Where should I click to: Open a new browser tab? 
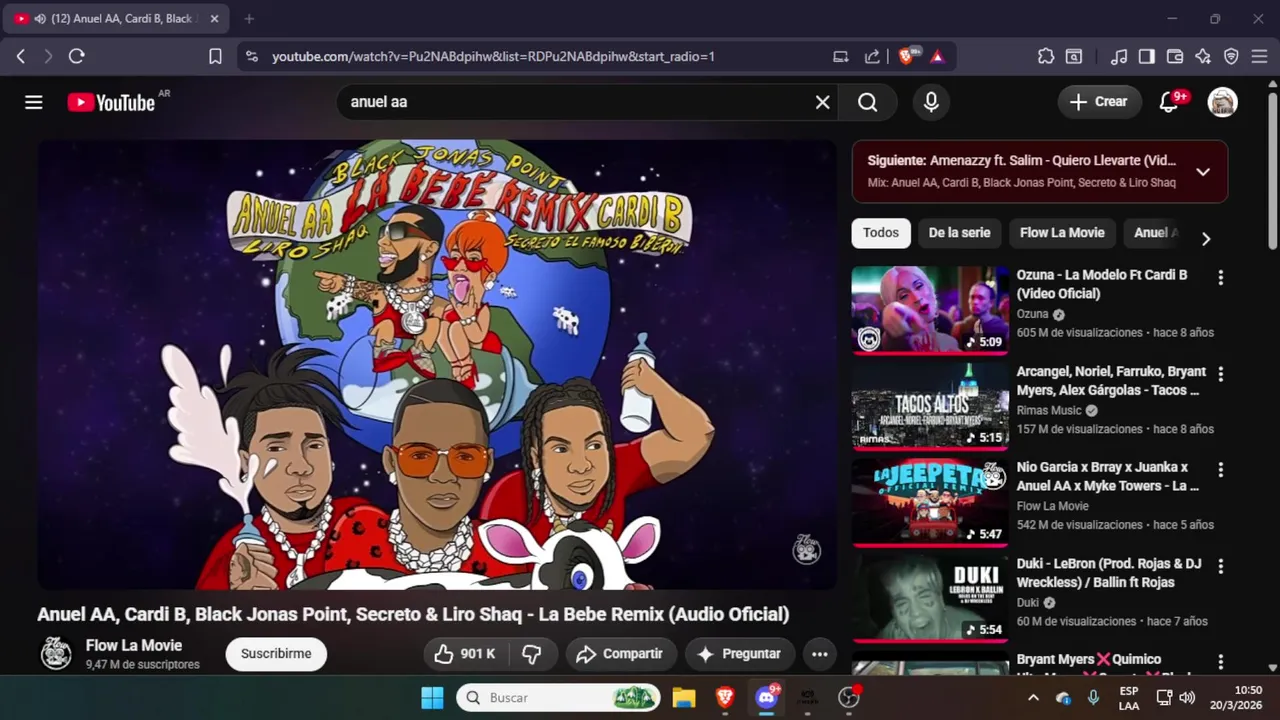(249, 19)
